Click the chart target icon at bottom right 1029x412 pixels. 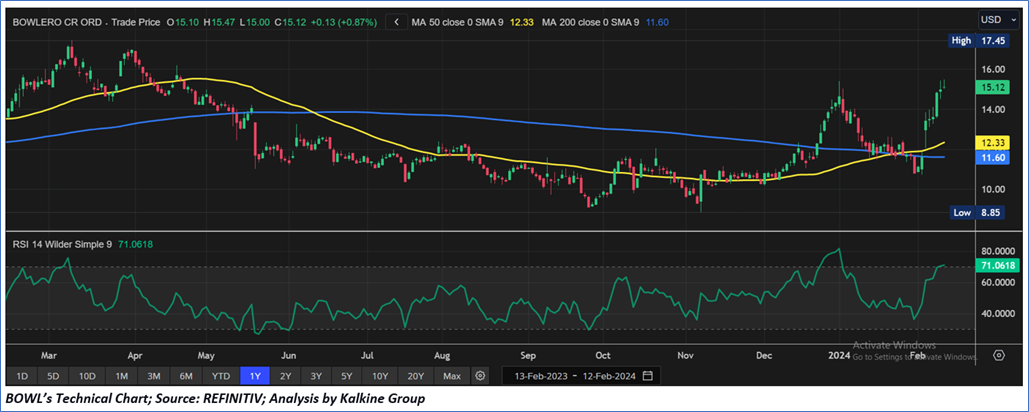(x=998, y=354)
